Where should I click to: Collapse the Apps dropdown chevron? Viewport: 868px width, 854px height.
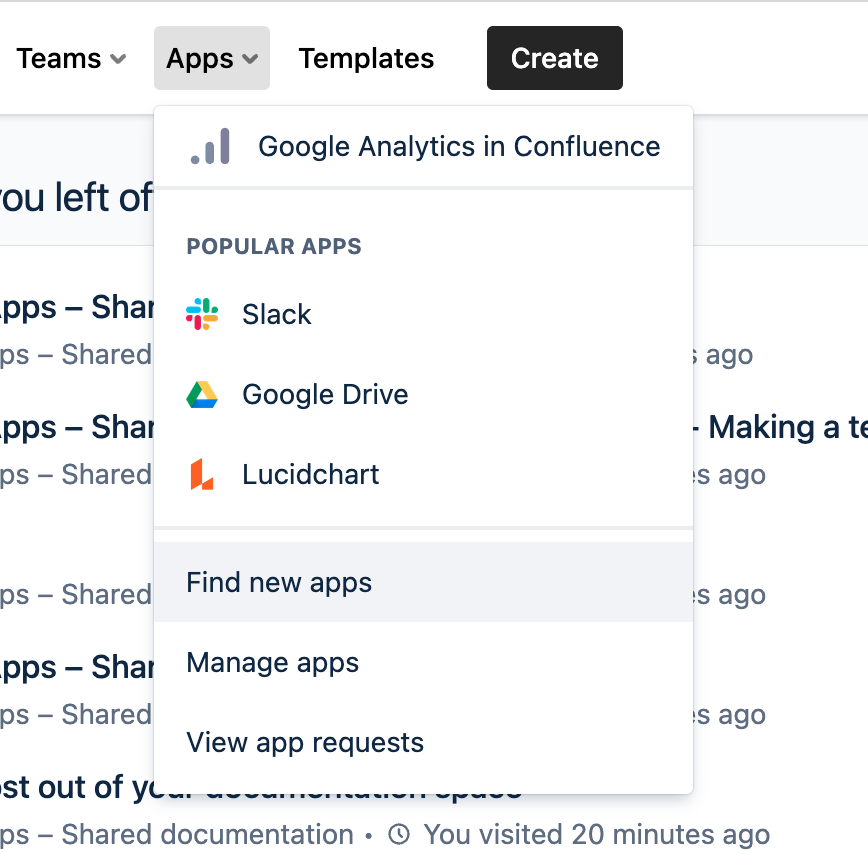[251, 59]
